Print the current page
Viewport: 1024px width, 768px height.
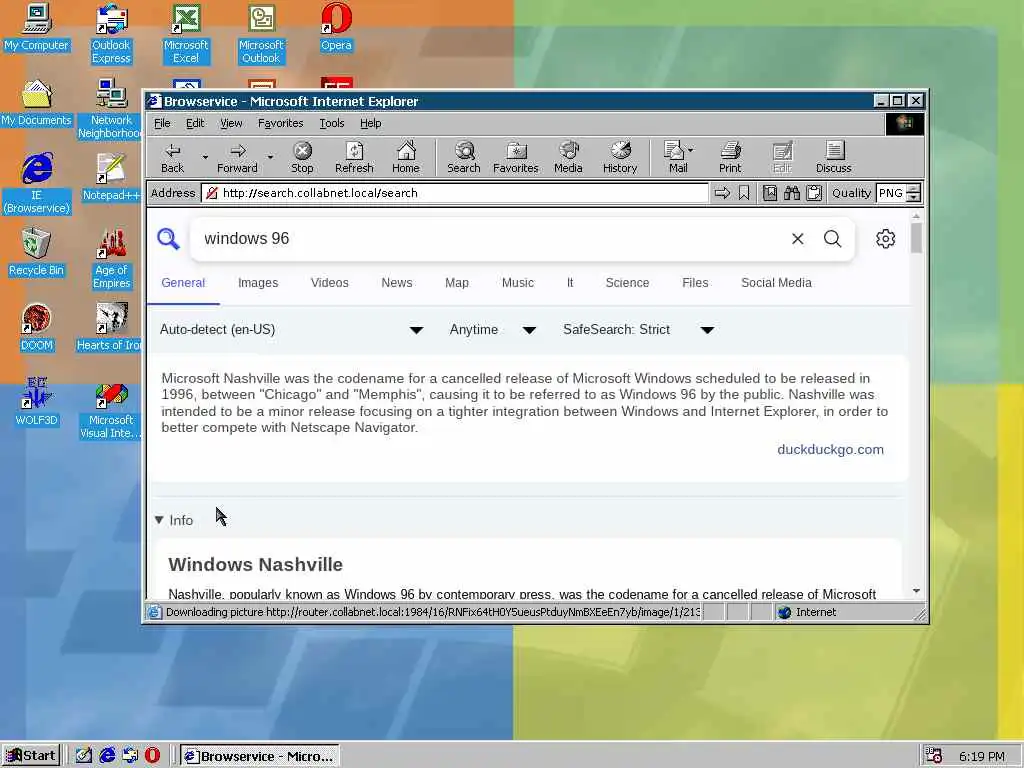click(730, 157)
